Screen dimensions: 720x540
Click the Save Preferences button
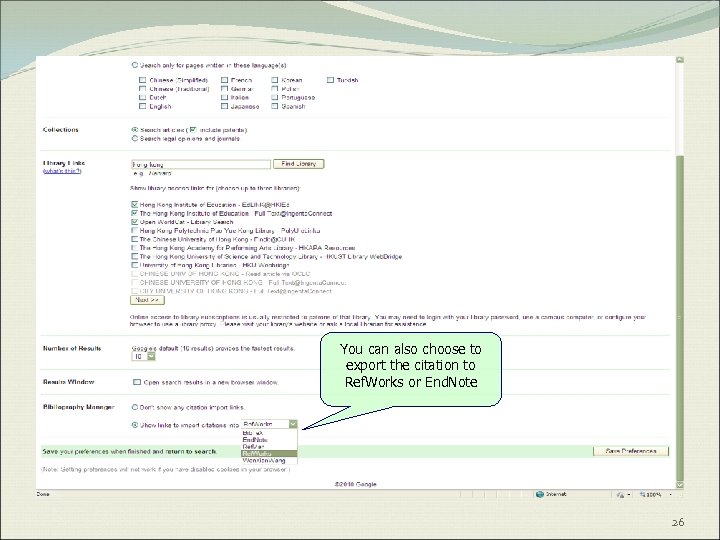pyautogui.click(x=631, y=451)
